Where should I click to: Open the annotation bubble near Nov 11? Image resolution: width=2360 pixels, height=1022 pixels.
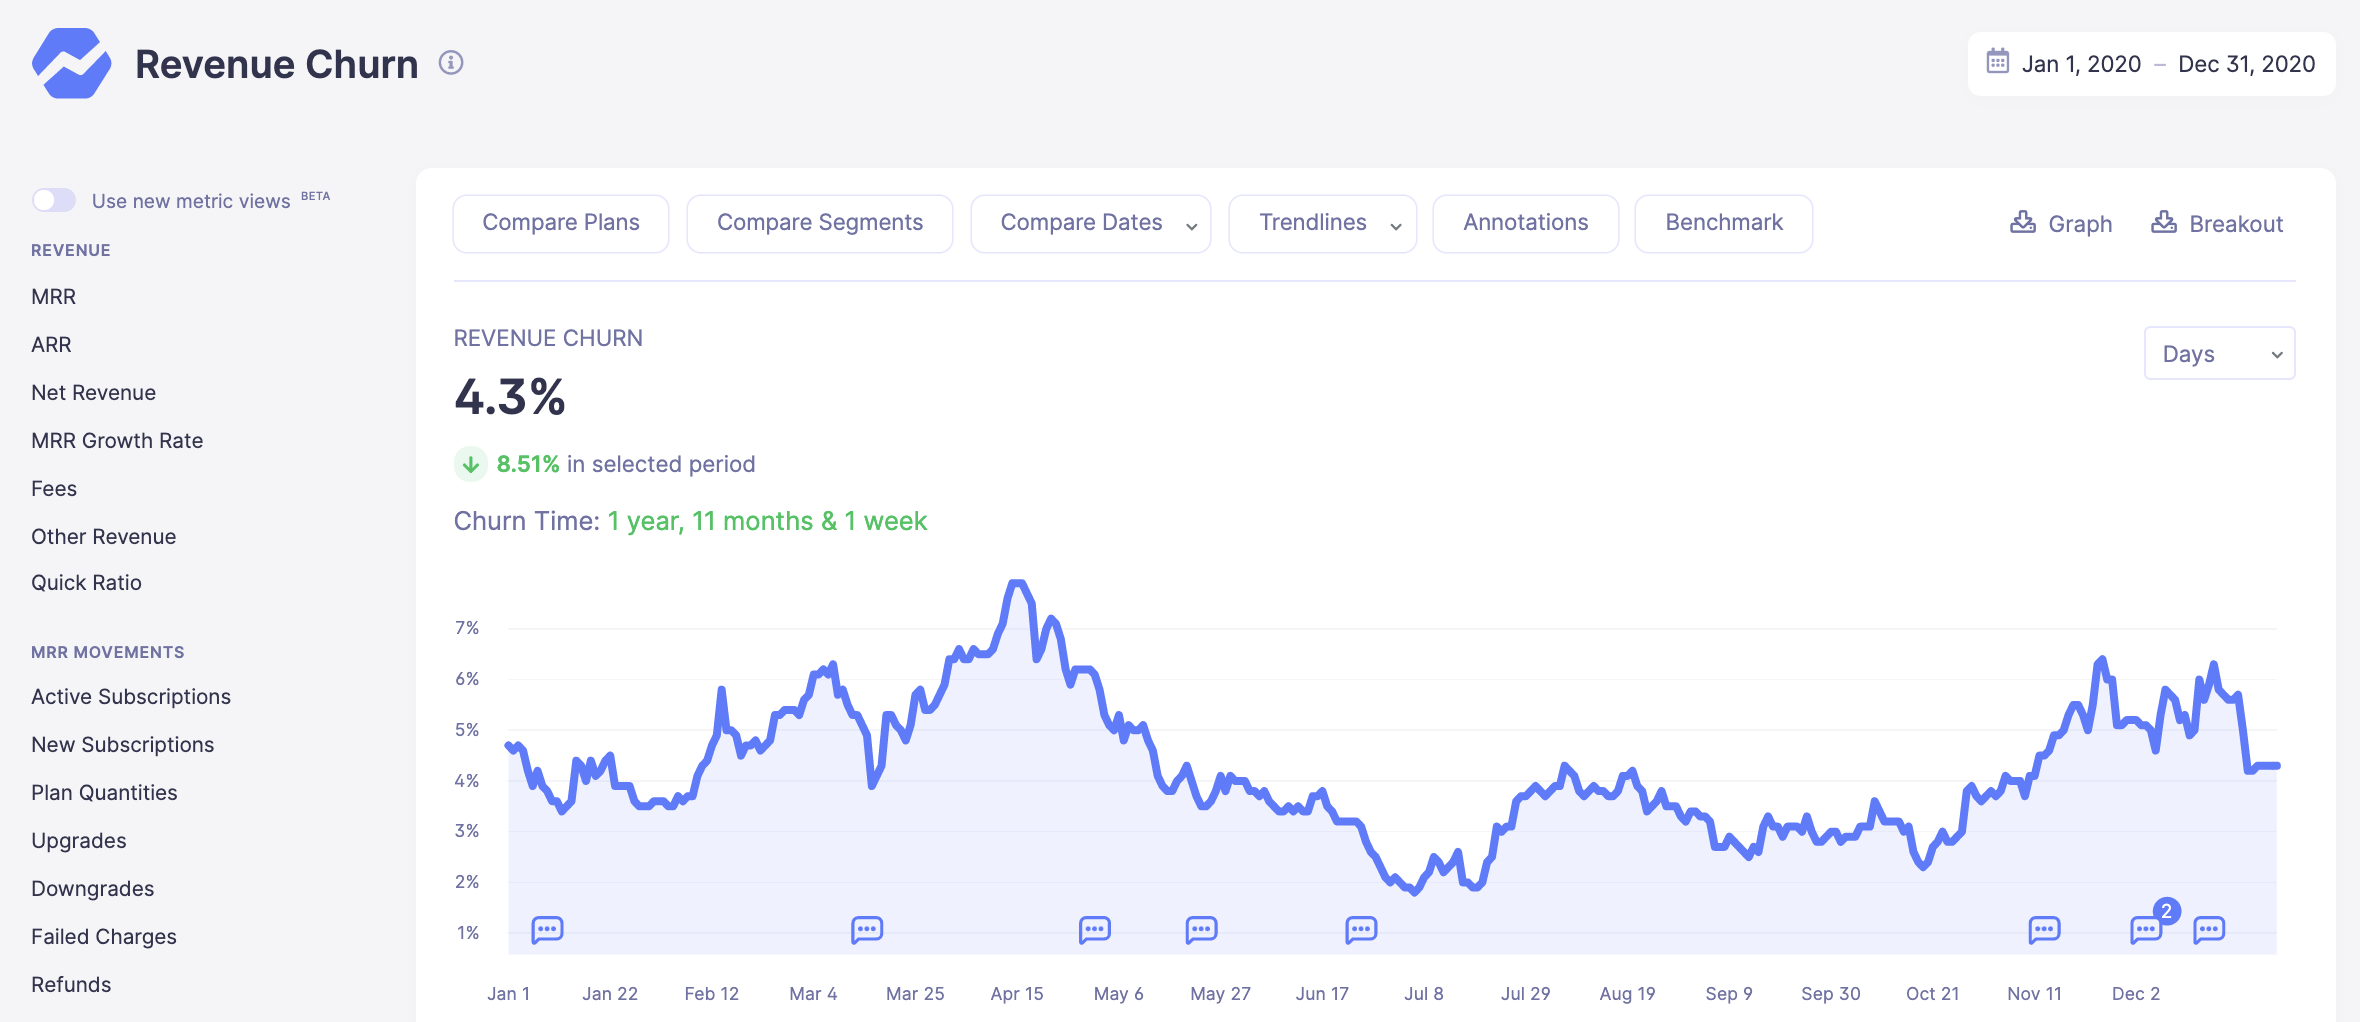[2044, 930]
